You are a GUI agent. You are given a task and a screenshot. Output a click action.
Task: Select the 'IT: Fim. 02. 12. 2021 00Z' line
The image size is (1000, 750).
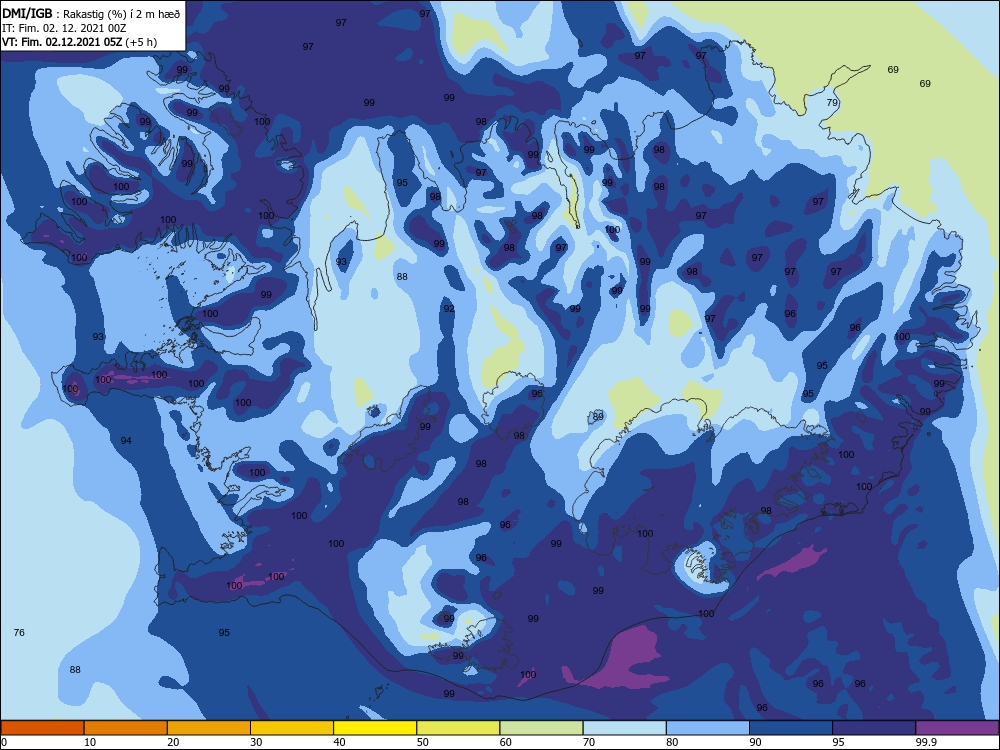click(64, 27)
